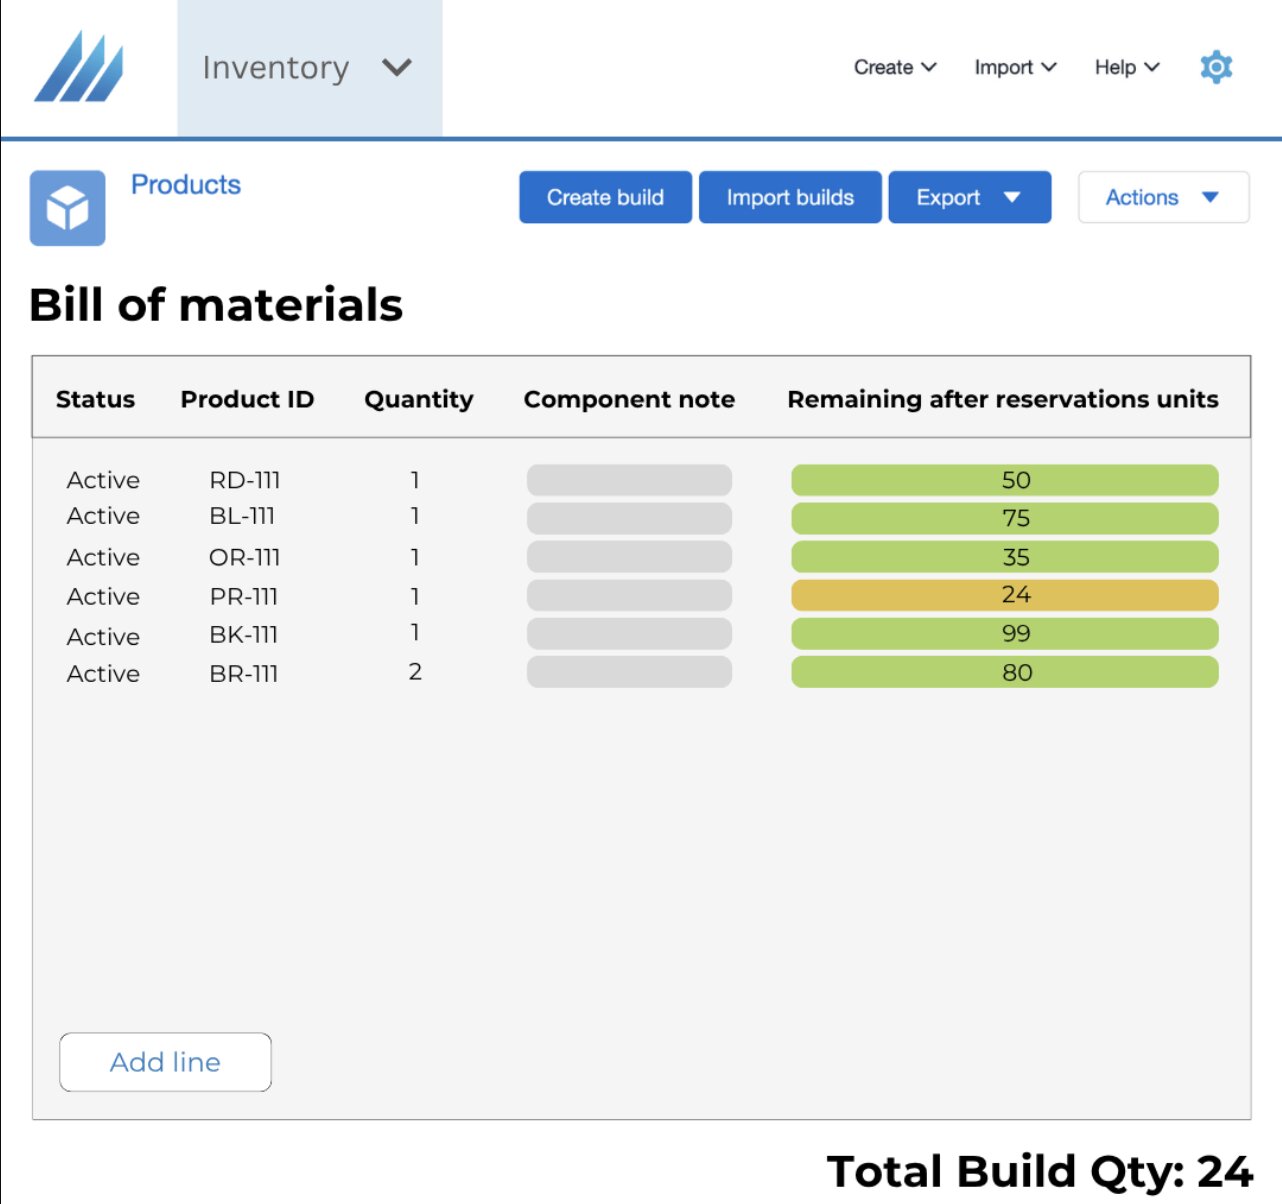Click the Import builds button
The width and height of the screenshot is (1282, 1204).
coord(790,197)
